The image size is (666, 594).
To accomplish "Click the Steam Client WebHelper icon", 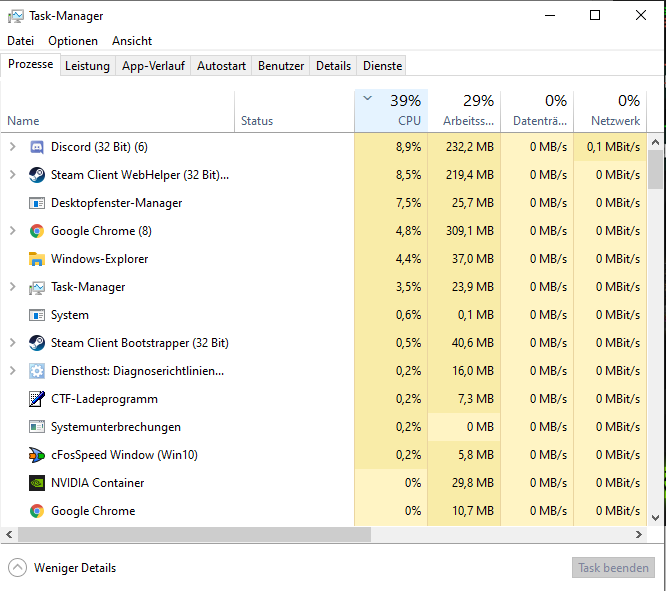I will click(37, 175).
